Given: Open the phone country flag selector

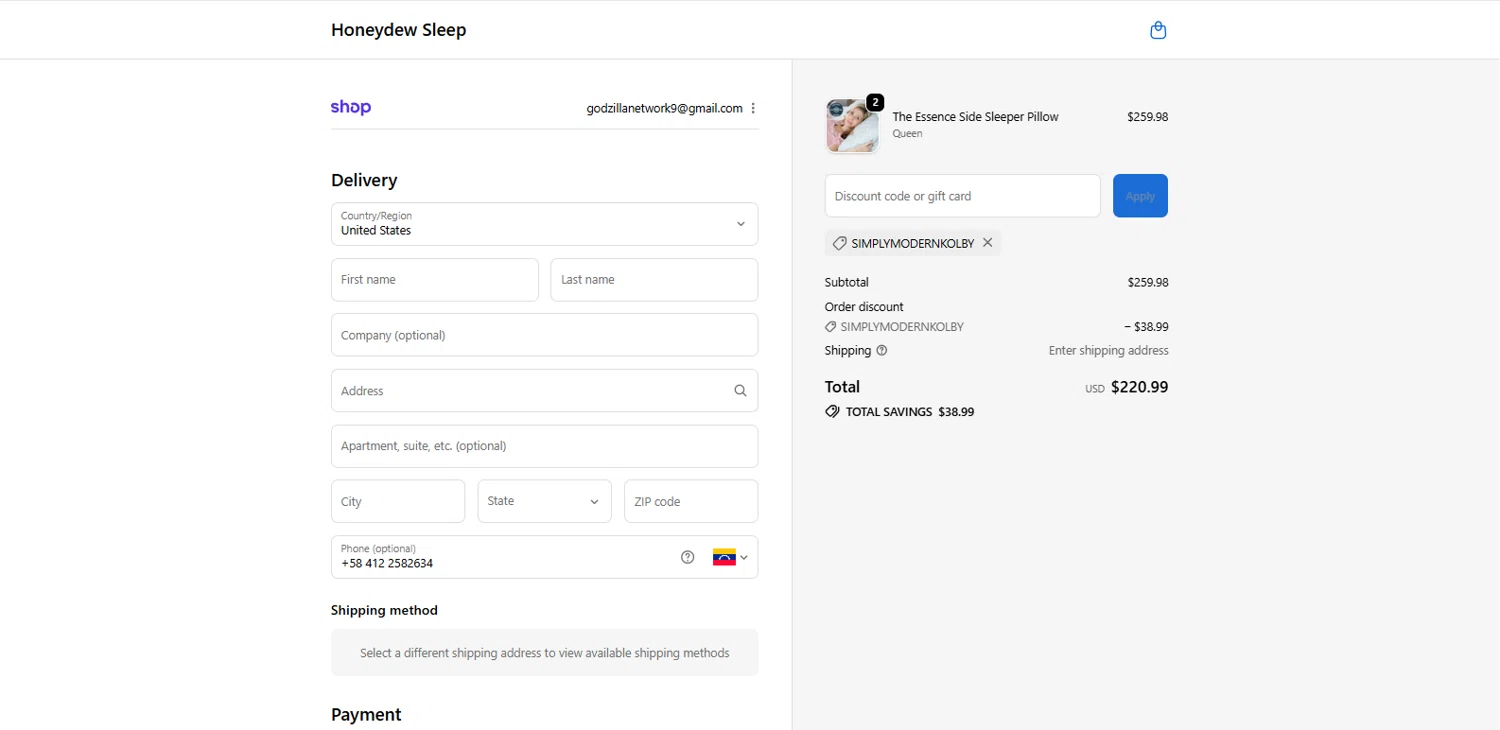Looking at the screenshot, I should [731, 557].
